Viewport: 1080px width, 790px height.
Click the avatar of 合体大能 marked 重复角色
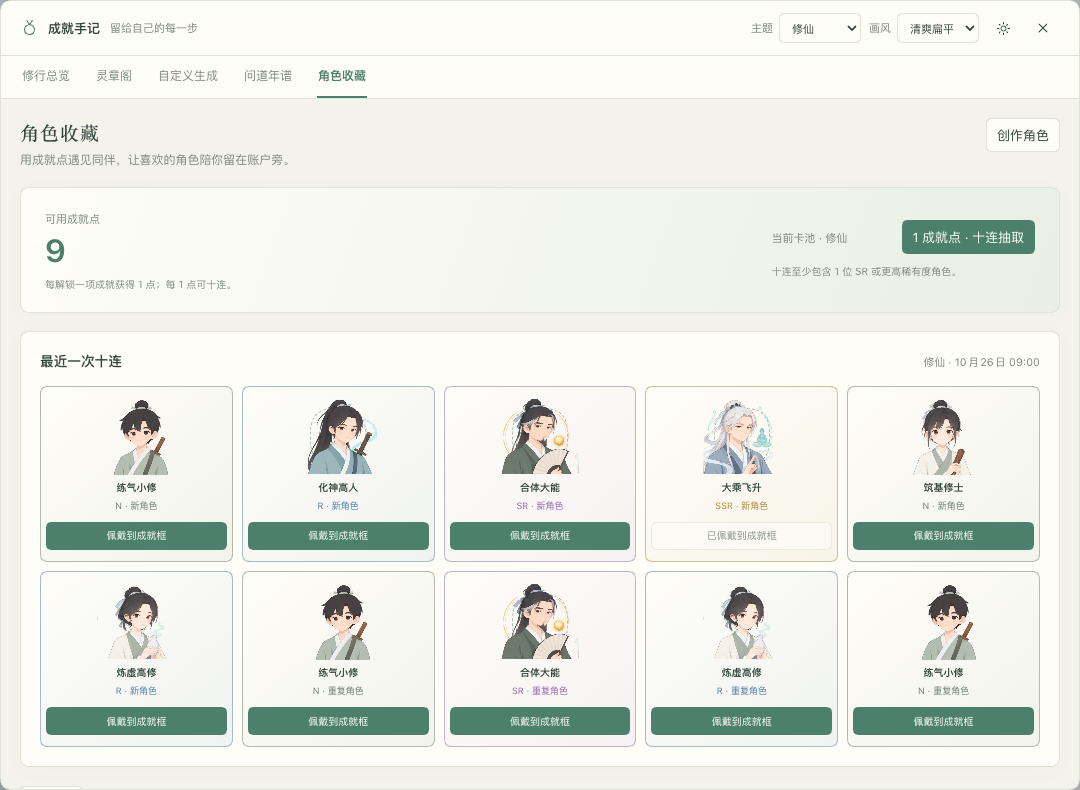pos(540,623)
